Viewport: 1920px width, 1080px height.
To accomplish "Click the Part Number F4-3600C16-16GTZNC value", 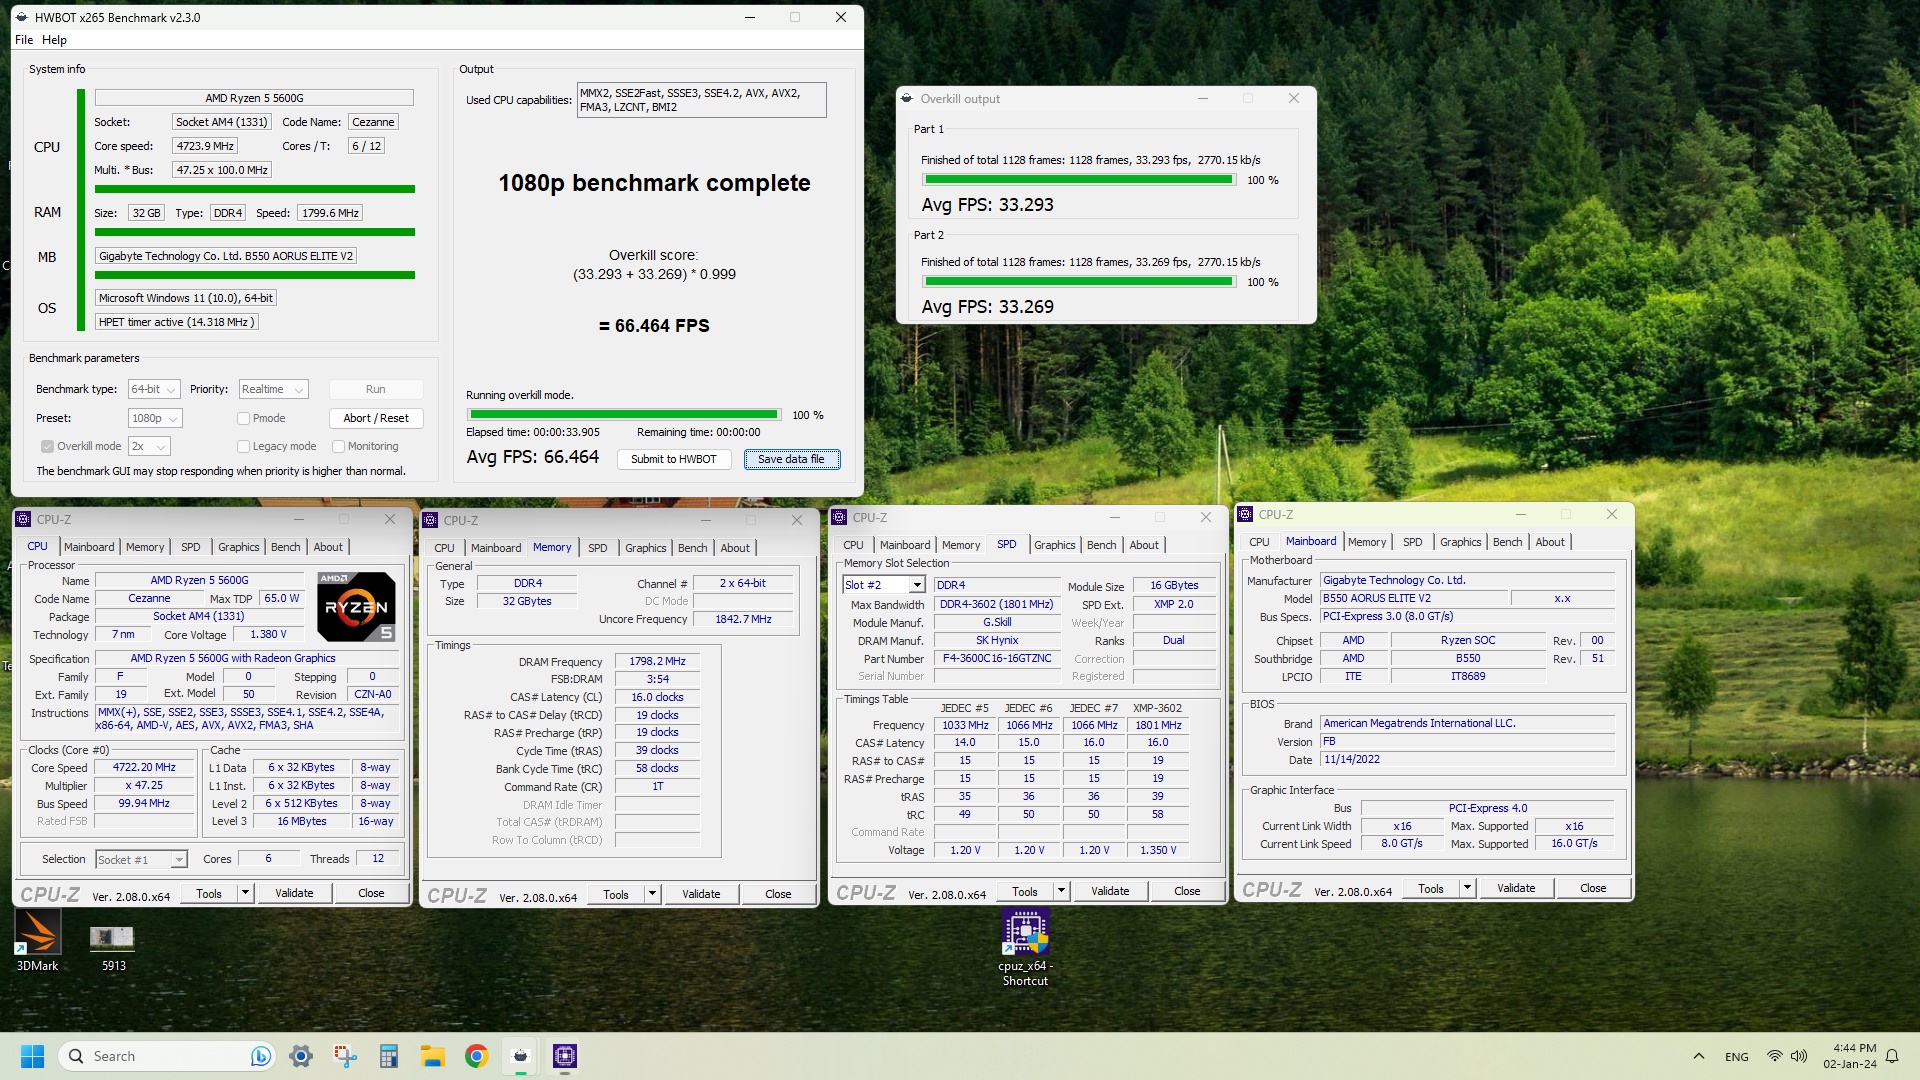I will tap(997, 659).
